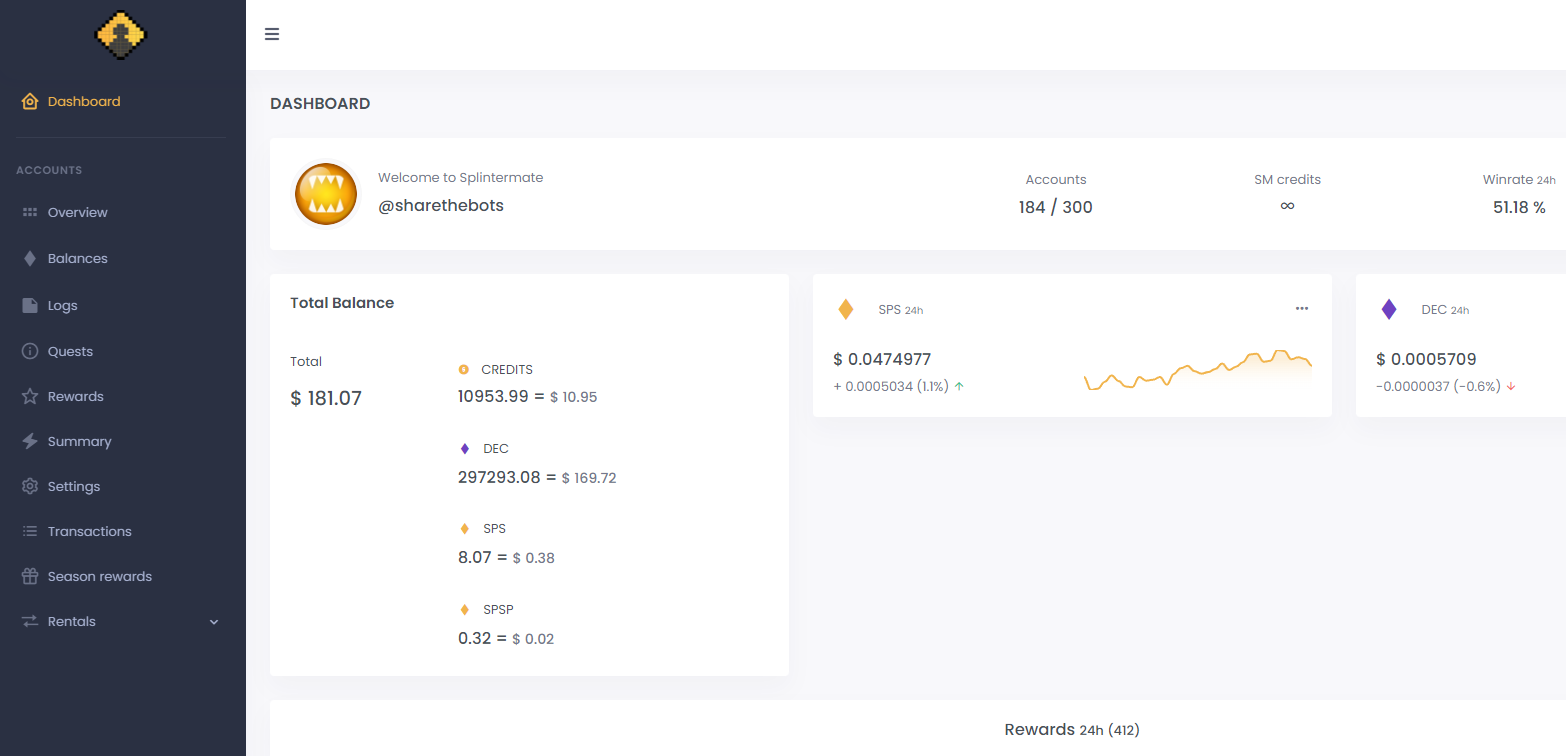The image size is (1566, 756).
Task: Click the hamburger menu icon
Action: (272, 34)
